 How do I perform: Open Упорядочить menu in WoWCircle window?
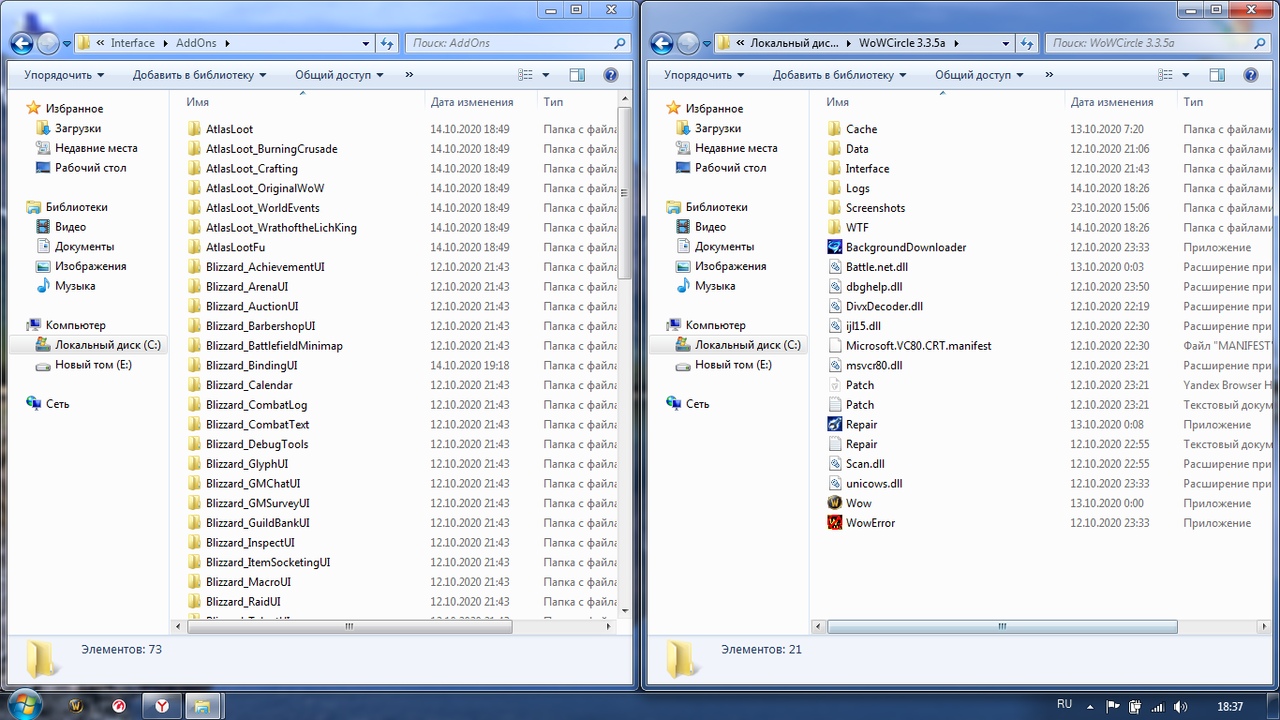click(704, 75)
